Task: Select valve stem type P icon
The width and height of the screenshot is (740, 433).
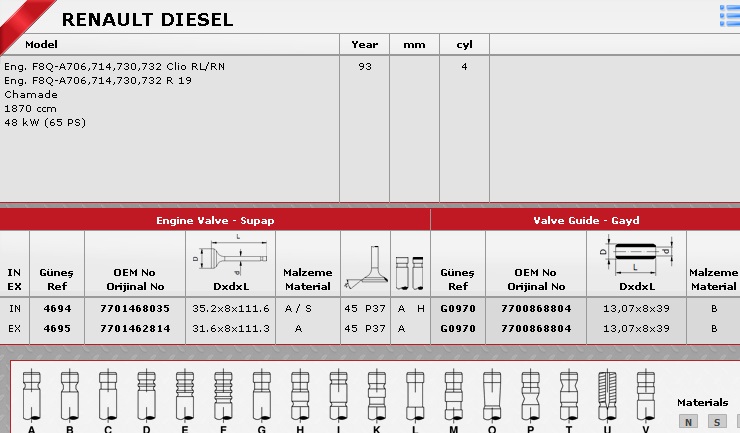Action: pos(530,395)
